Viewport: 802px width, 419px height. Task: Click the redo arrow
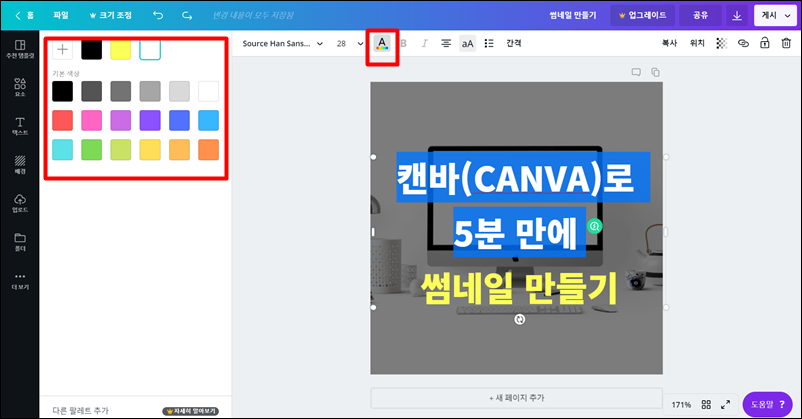[187, 15]
